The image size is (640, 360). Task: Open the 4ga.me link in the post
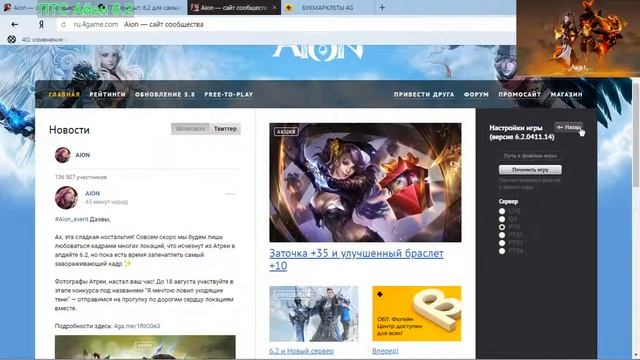click(x=137, y=326)
